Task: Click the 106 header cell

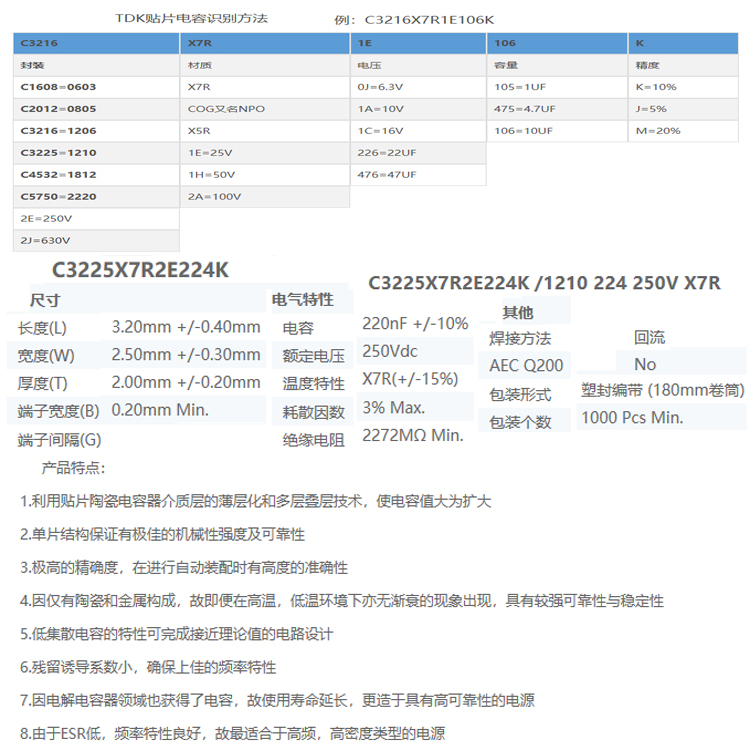Action: (557, 43)
